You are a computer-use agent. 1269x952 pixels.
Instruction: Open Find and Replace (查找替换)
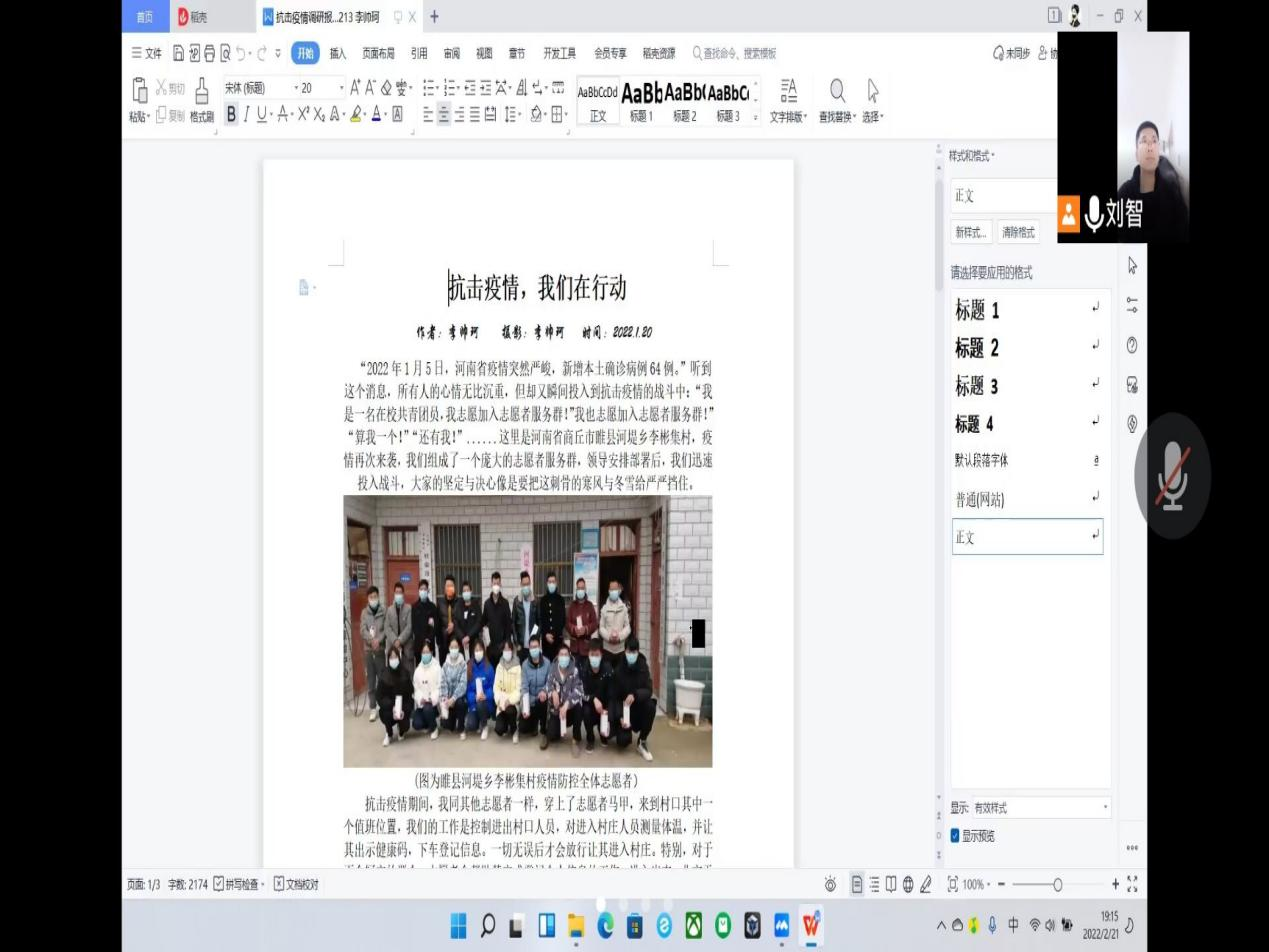point(837,100)
